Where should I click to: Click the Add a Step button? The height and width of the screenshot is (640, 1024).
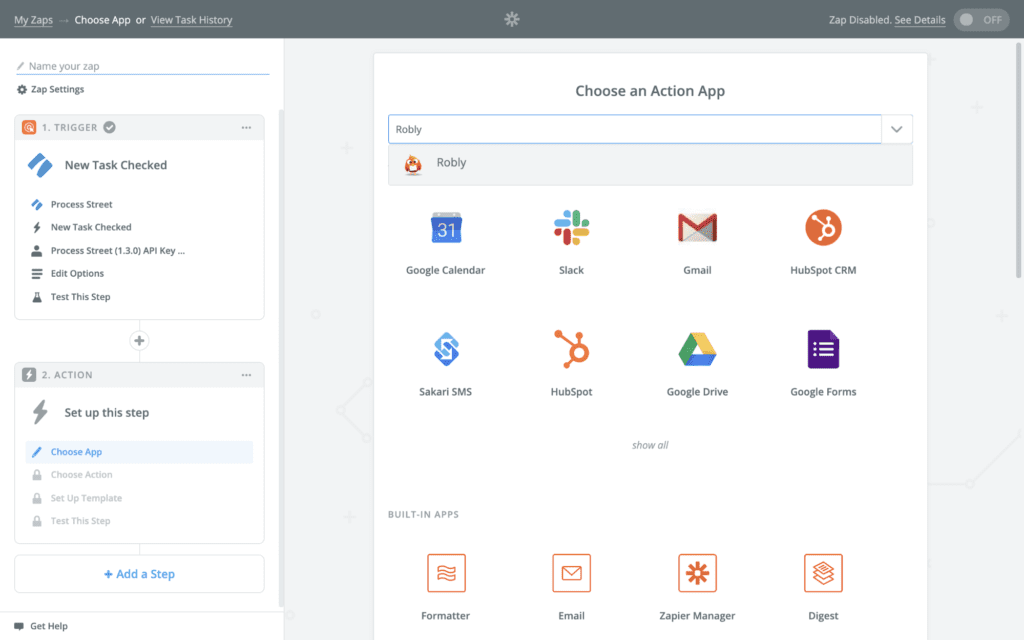coord(139,574)
